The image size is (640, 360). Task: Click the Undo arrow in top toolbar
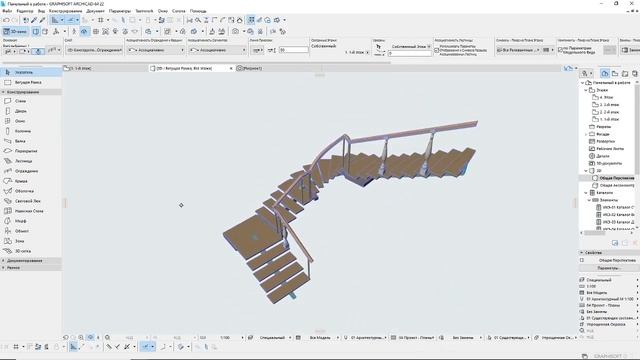point(6,20)
